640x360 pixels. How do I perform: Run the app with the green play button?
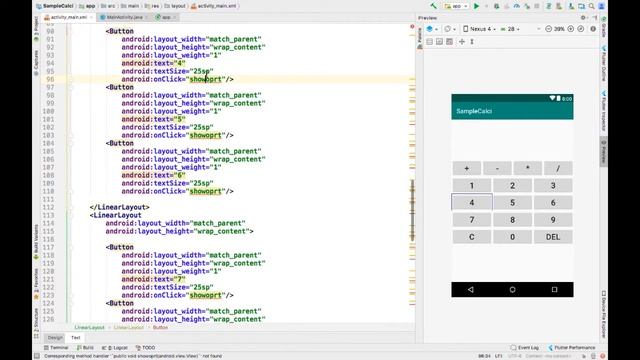point(476,6)
